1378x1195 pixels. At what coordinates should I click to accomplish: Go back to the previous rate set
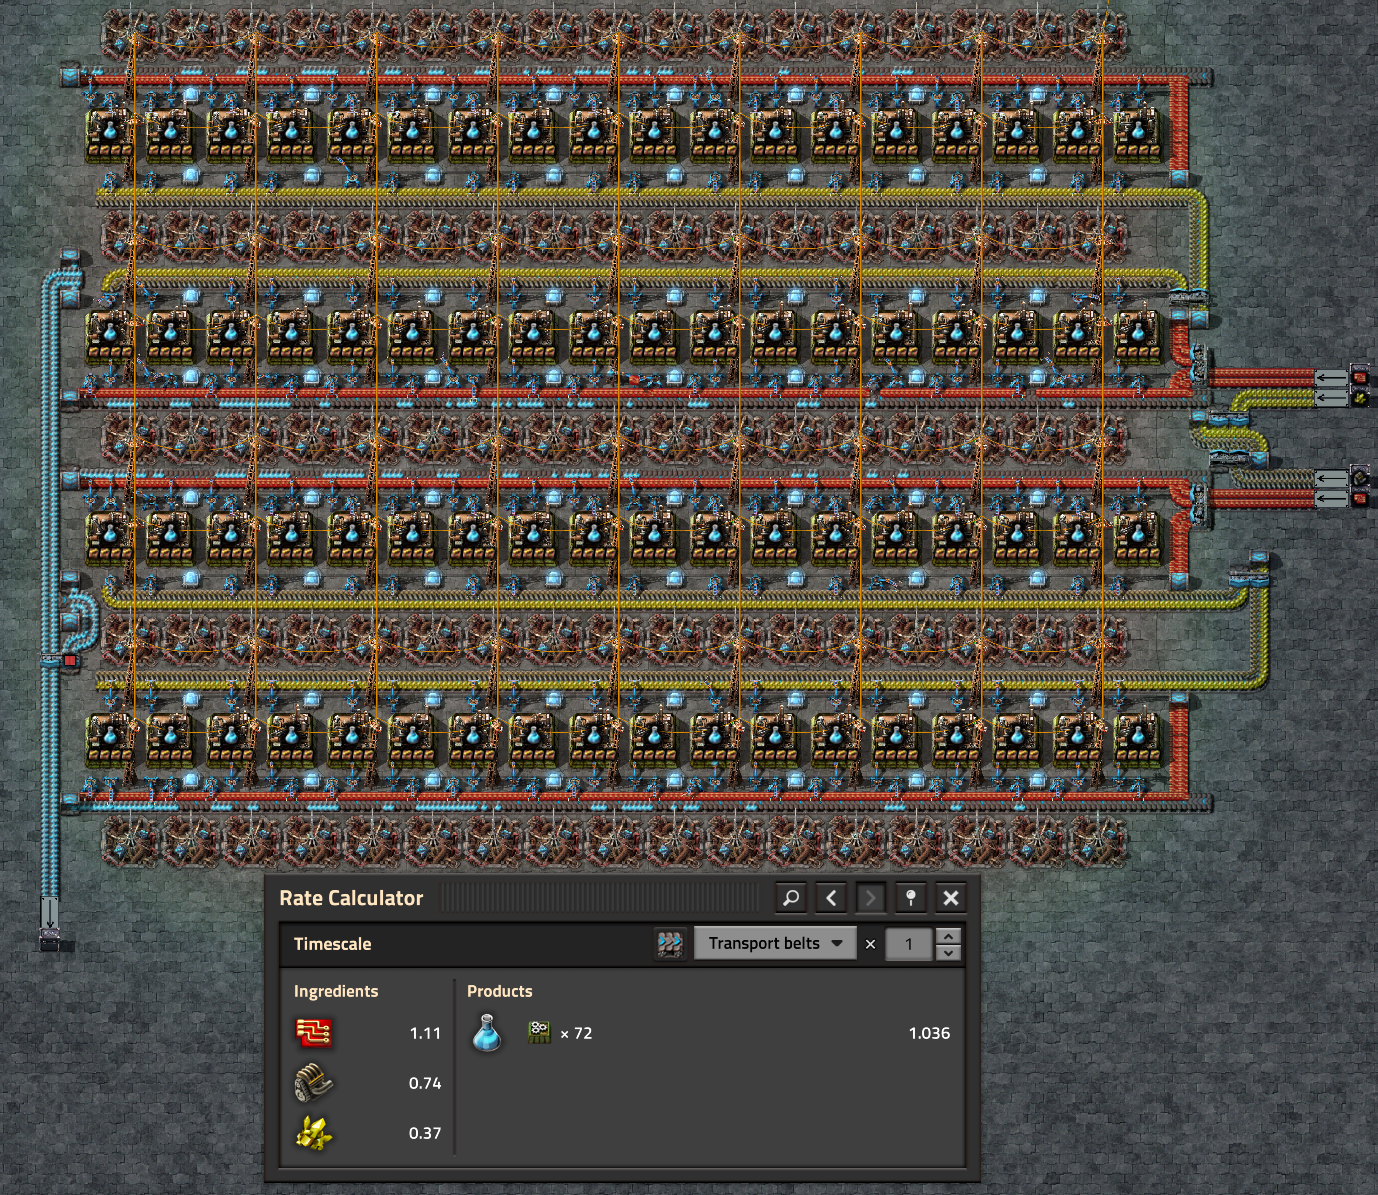(x=831, y=898)
